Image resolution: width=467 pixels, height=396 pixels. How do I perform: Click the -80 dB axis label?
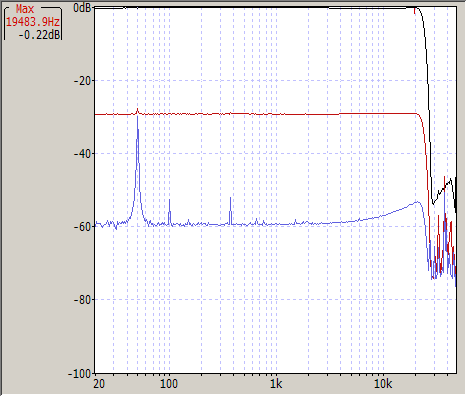(x=82, y=300)
